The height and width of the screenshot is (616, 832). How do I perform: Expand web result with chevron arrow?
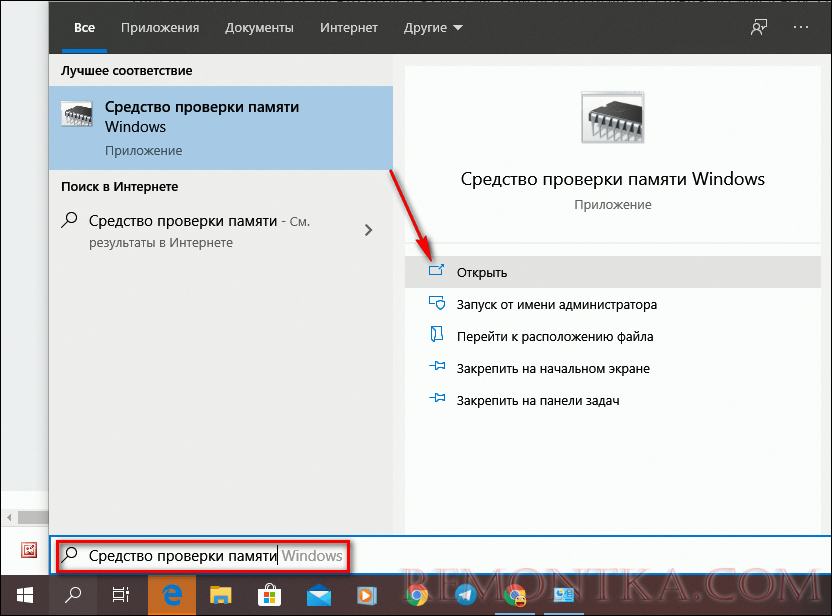368,230
